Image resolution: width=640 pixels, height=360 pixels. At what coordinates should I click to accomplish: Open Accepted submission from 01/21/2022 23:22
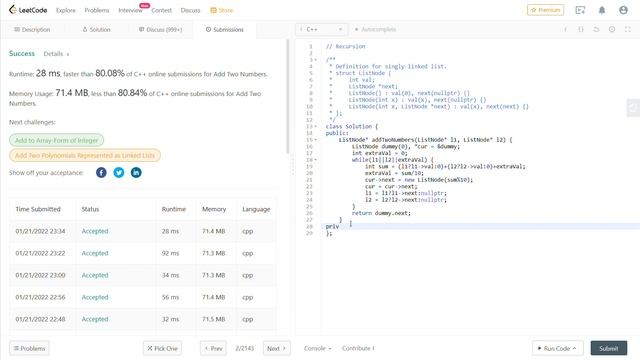[95, 253]
